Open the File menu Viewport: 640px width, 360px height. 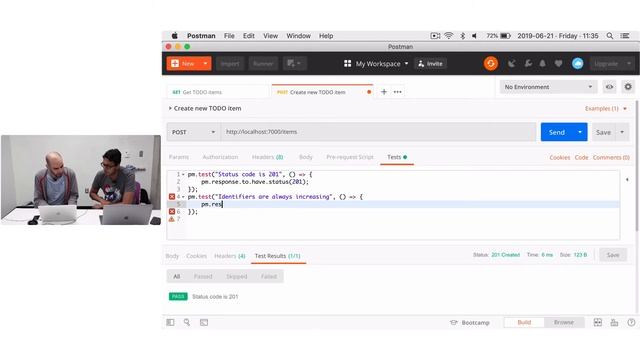click(229, 36)
